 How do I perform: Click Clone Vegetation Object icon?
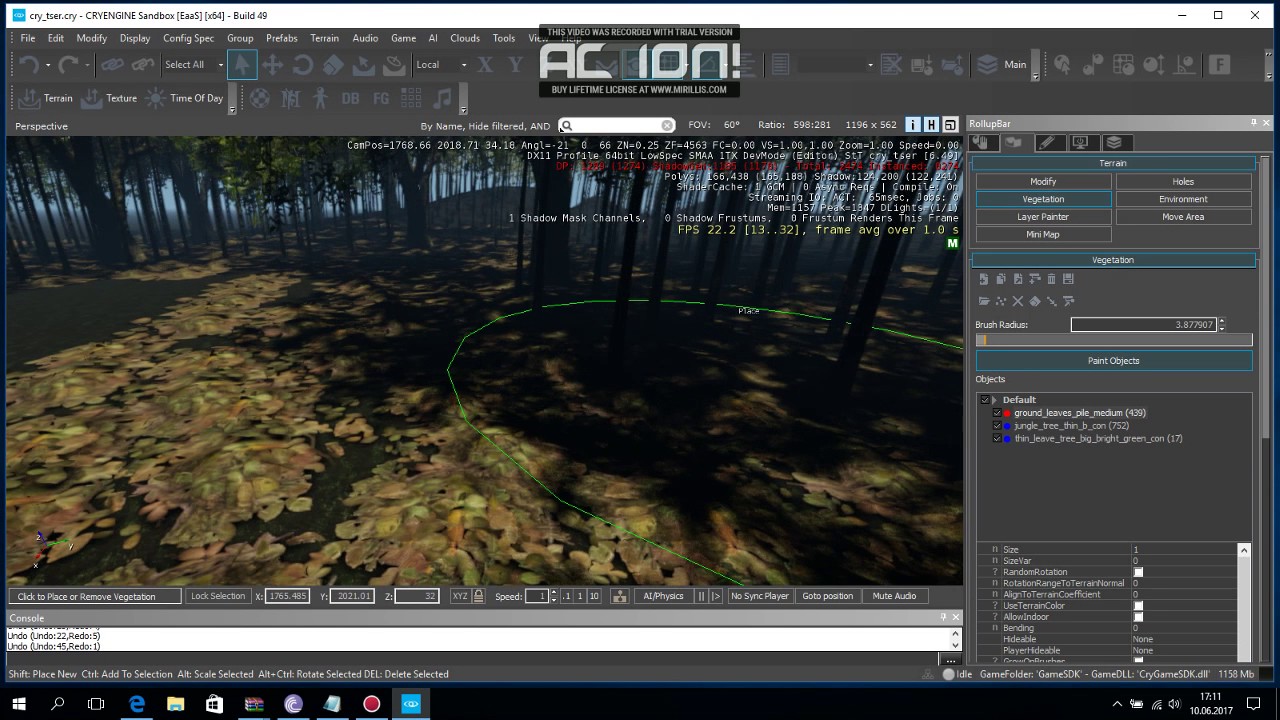pyautogui.click(x=1001, y=279)
